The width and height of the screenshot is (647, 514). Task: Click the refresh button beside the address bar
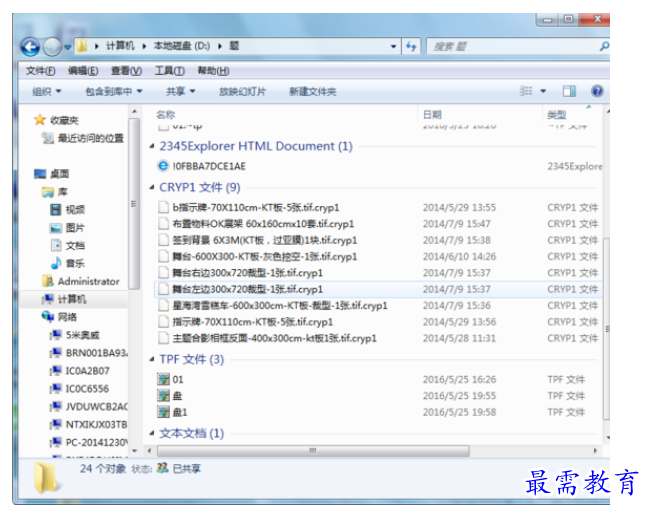[411, 46]
